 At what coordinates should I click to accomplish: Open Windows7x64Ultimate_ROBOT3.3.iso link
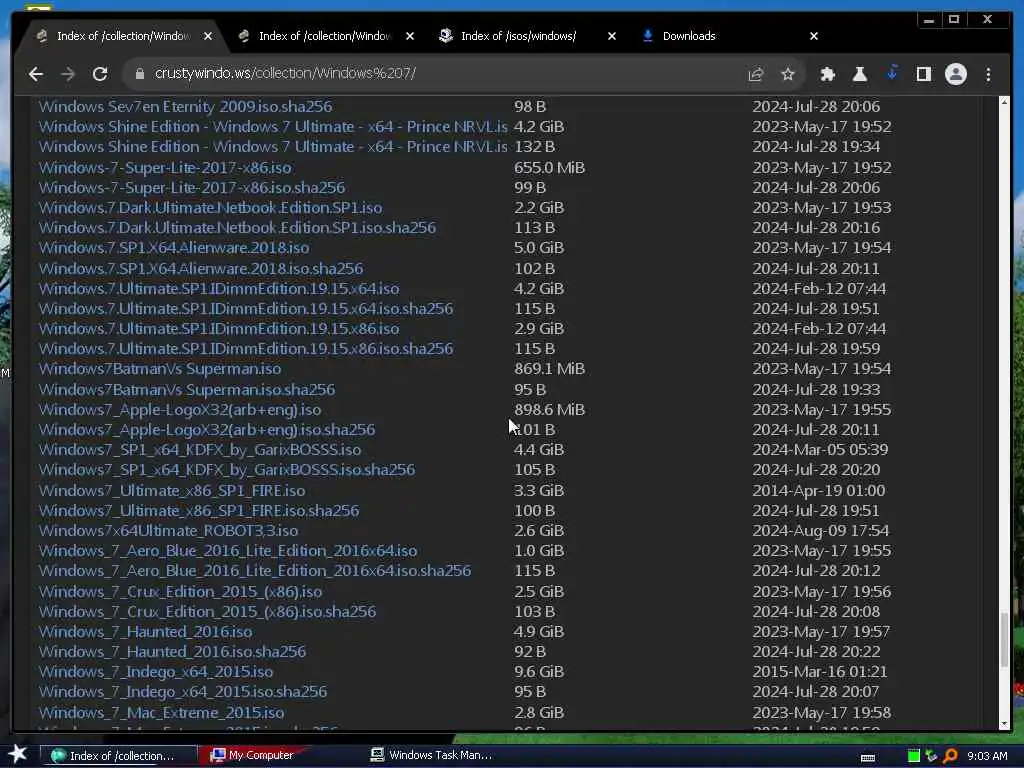168,531
